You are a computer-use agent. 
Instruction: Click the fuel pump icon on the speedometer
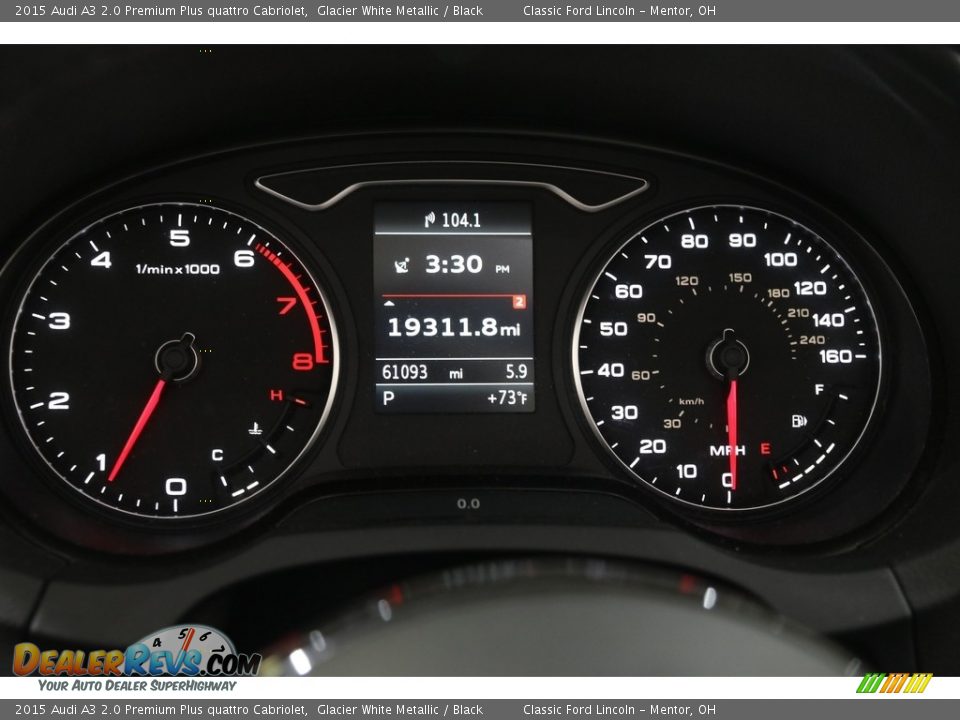pyautogui.click(x=799, y=421)
